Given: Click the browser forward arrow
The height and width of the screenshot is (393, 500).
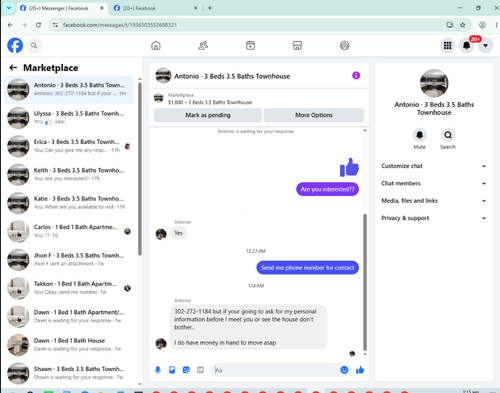Looking at the screenshot, I should [x=24, y=25].
